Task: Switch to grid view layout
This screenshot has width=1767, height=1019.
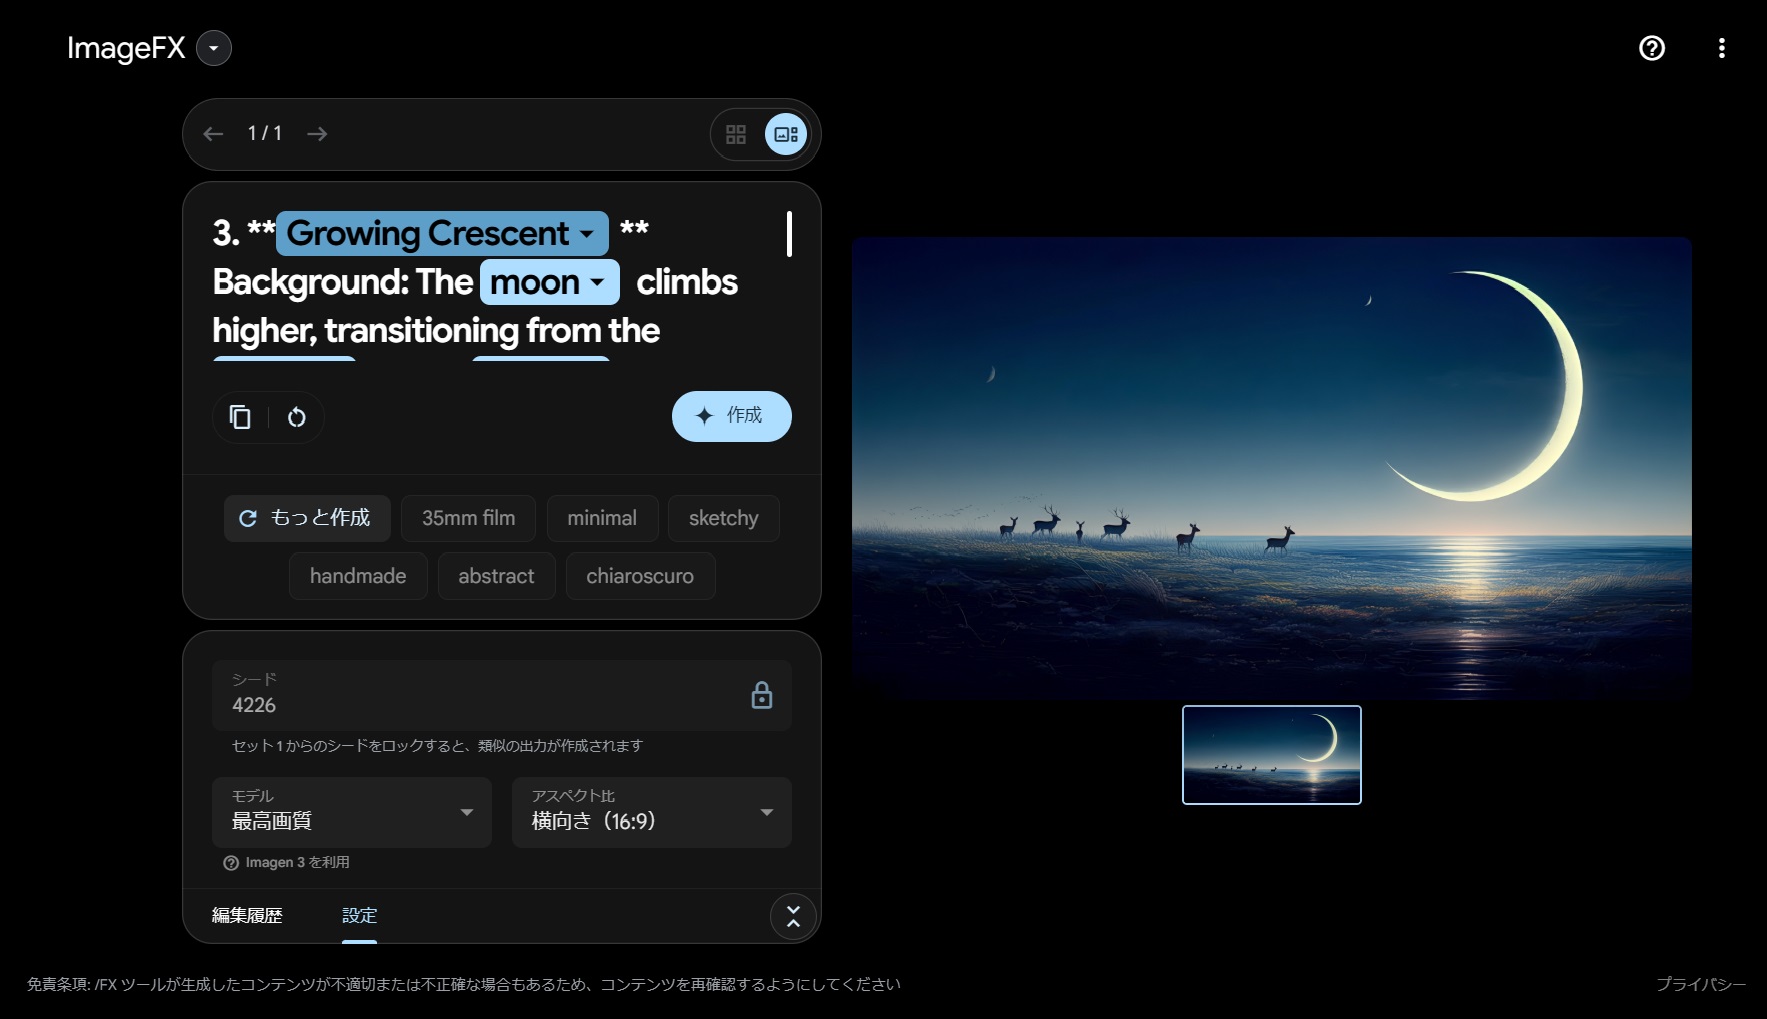Action: click(736, 134)
